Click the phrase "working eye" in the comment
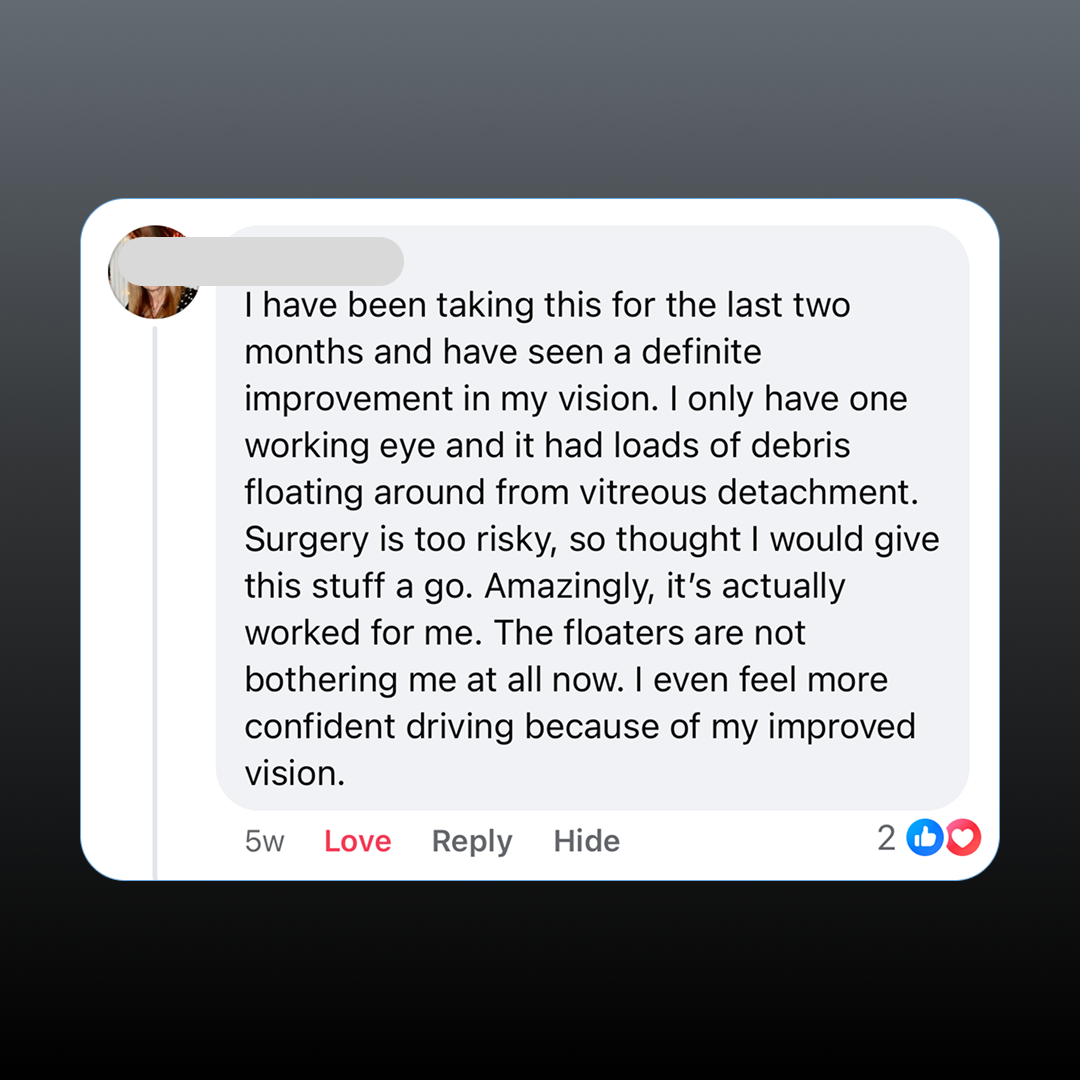Screen dimensions: 1080x1080 (x=340, y=445)
